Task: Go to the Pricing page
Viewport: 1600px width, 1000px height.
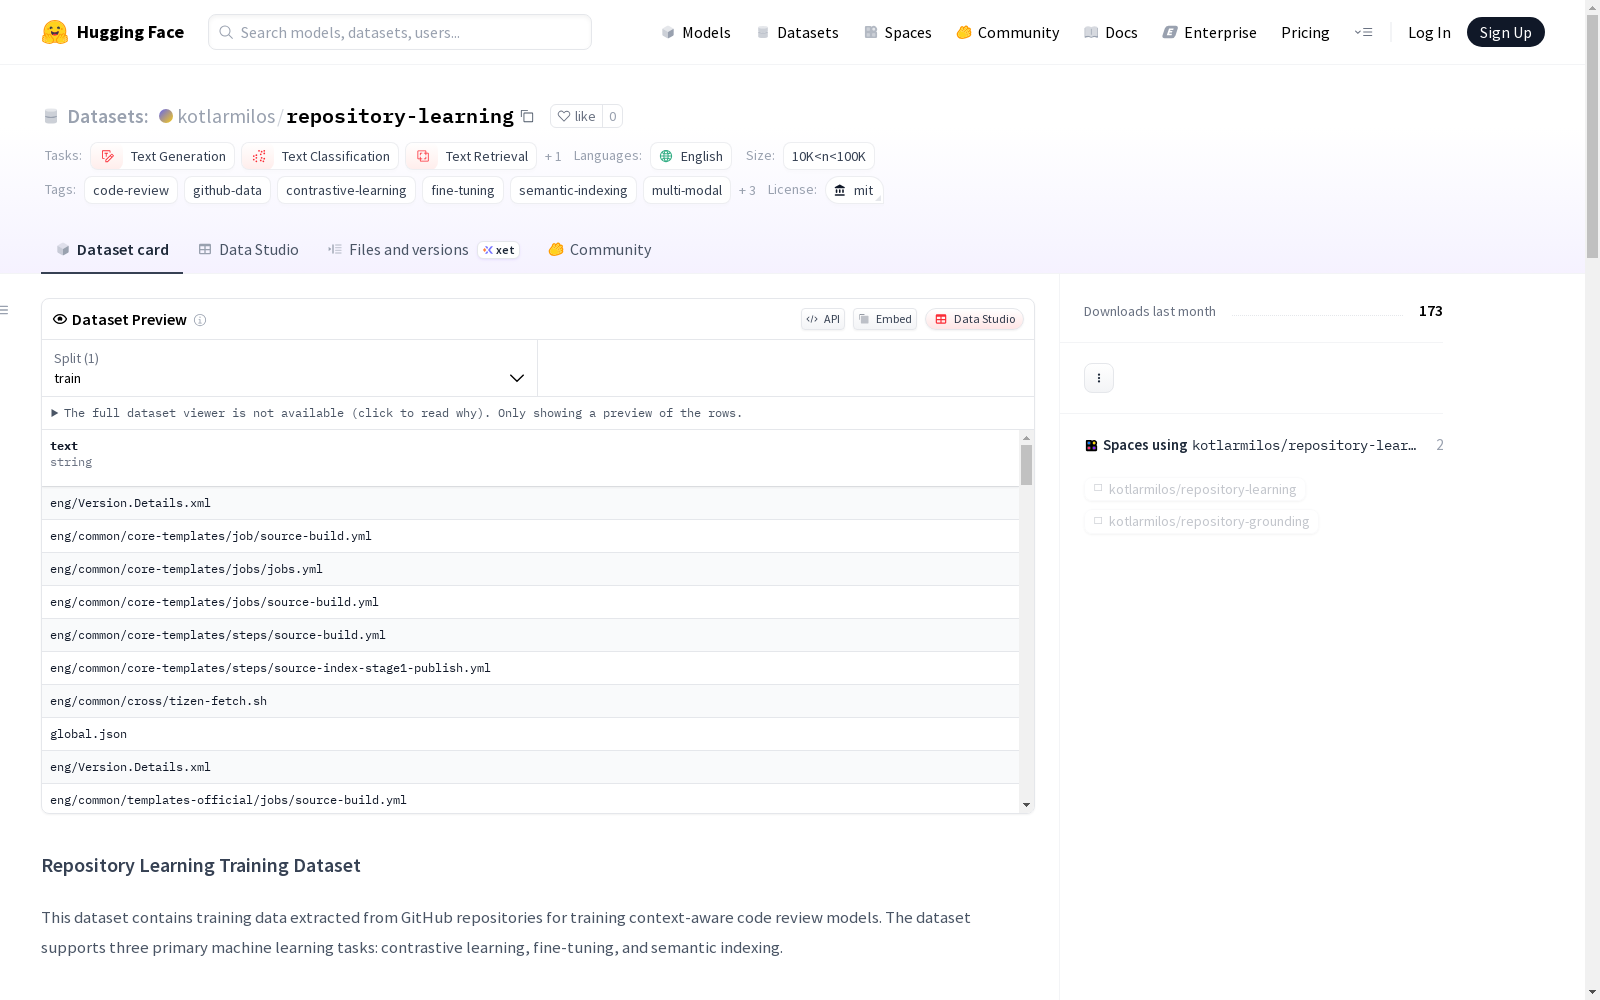Action: [x=1305, y=32]
